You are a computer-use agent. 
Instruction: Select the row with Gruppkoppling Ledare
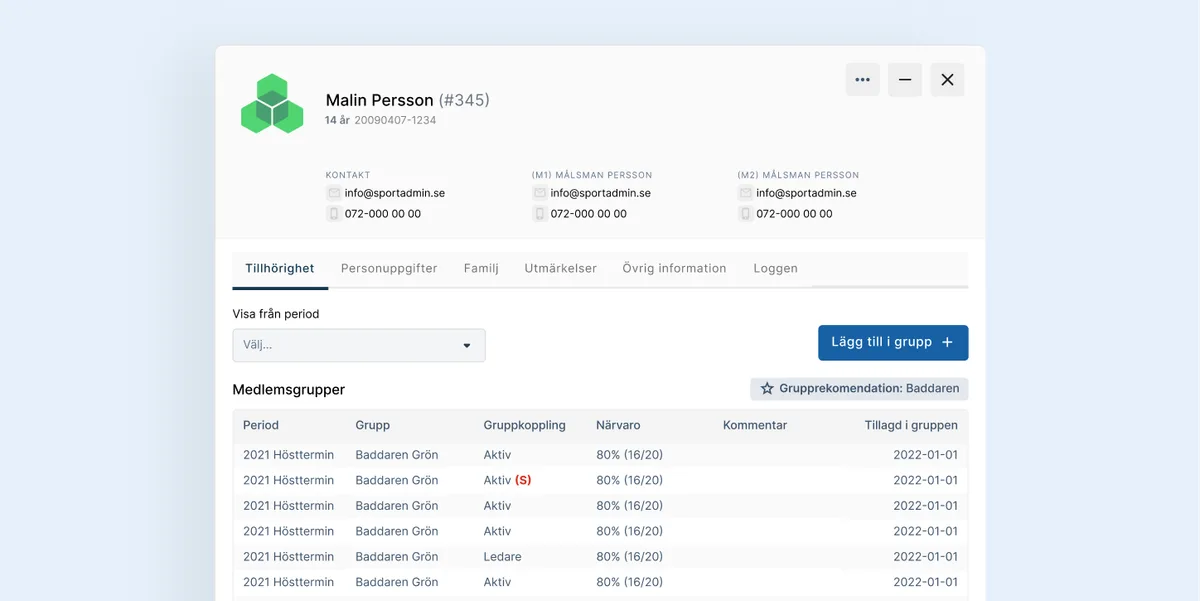(x=600, y=556)
